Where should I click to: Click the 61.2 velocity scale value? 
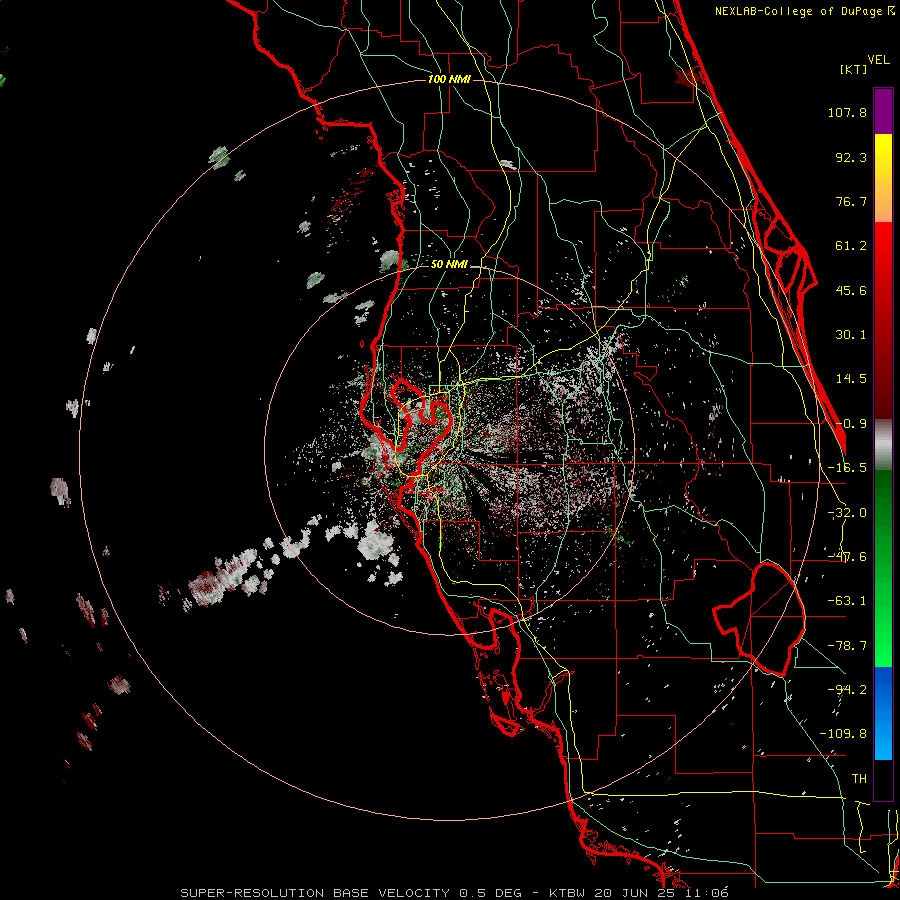(851, 246)
